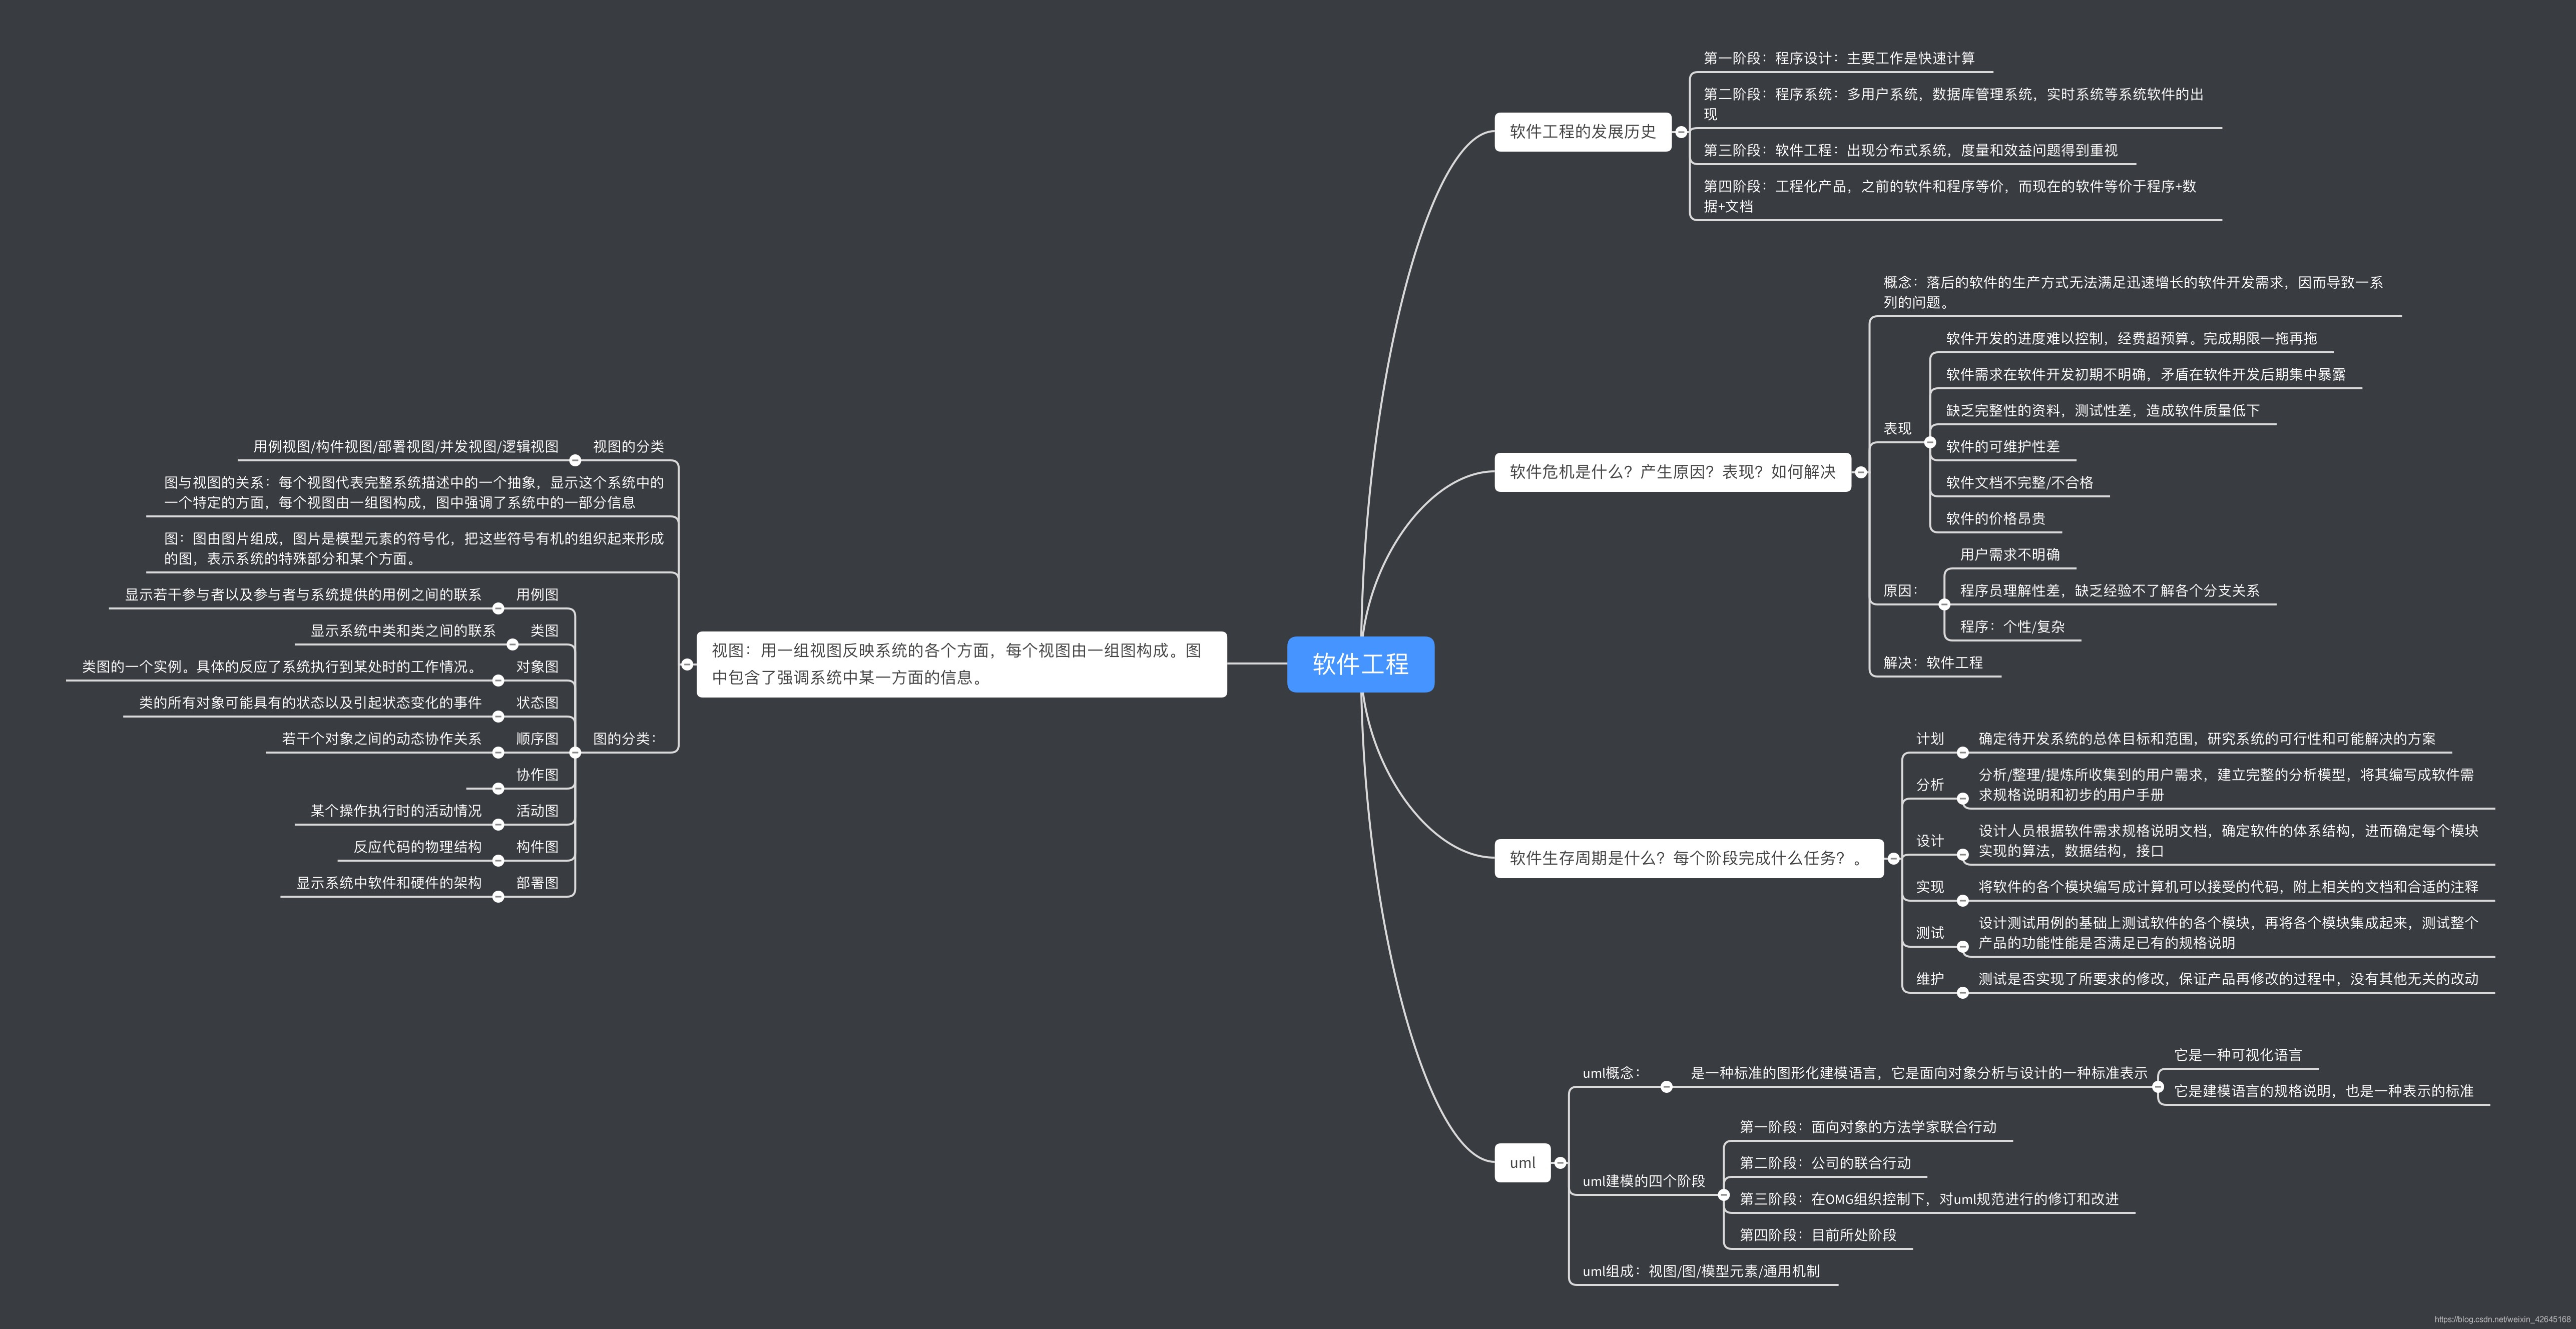Image resolution: width=2576 pixels, height=1329 pixels.
Task: Select the 软件工程的发展历史 topic node
Action: click(x=1583, y=132)
